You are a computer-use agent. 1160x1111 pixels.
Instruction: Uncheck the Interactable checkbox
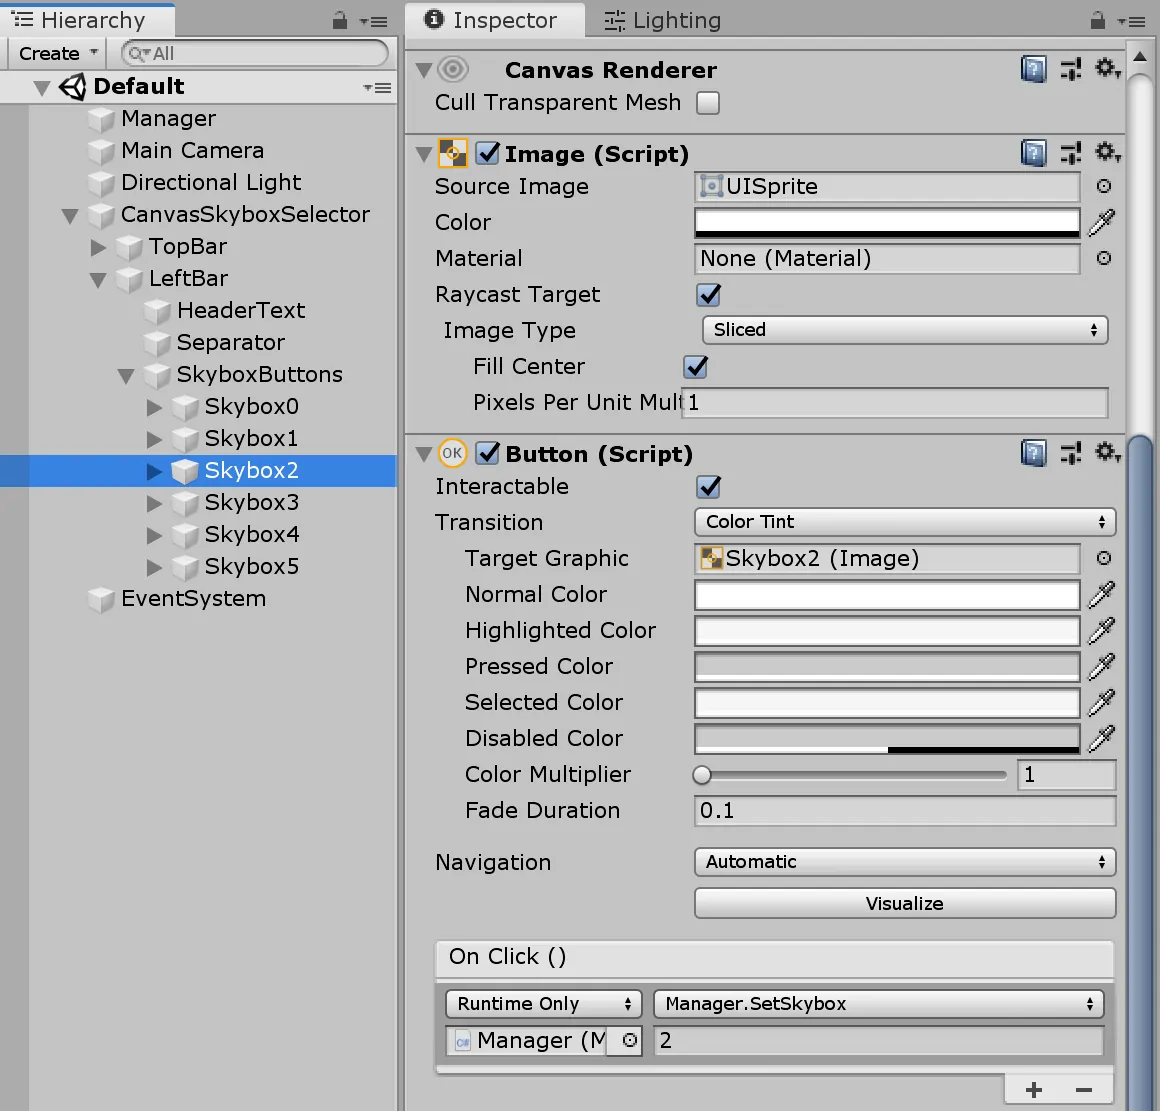[x=709, y=487]
